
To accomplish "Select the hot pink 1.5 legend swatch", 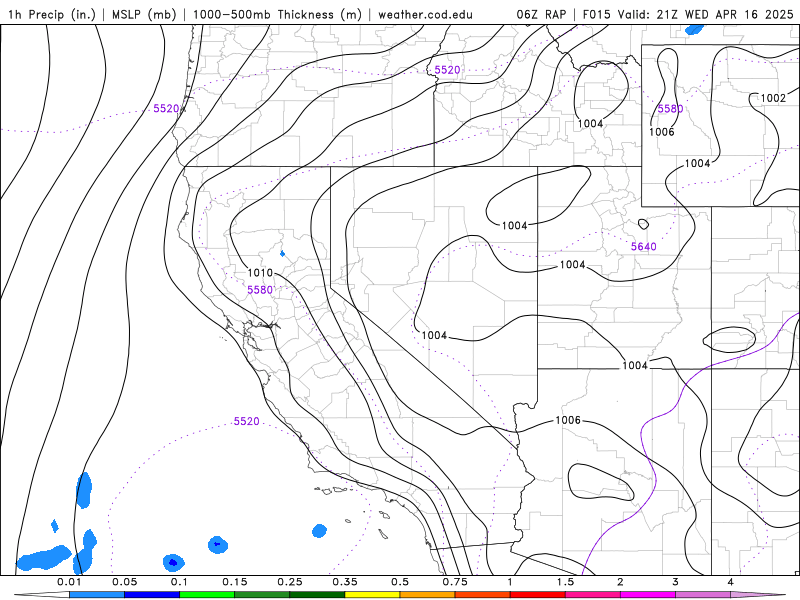I will click(593, 595).
